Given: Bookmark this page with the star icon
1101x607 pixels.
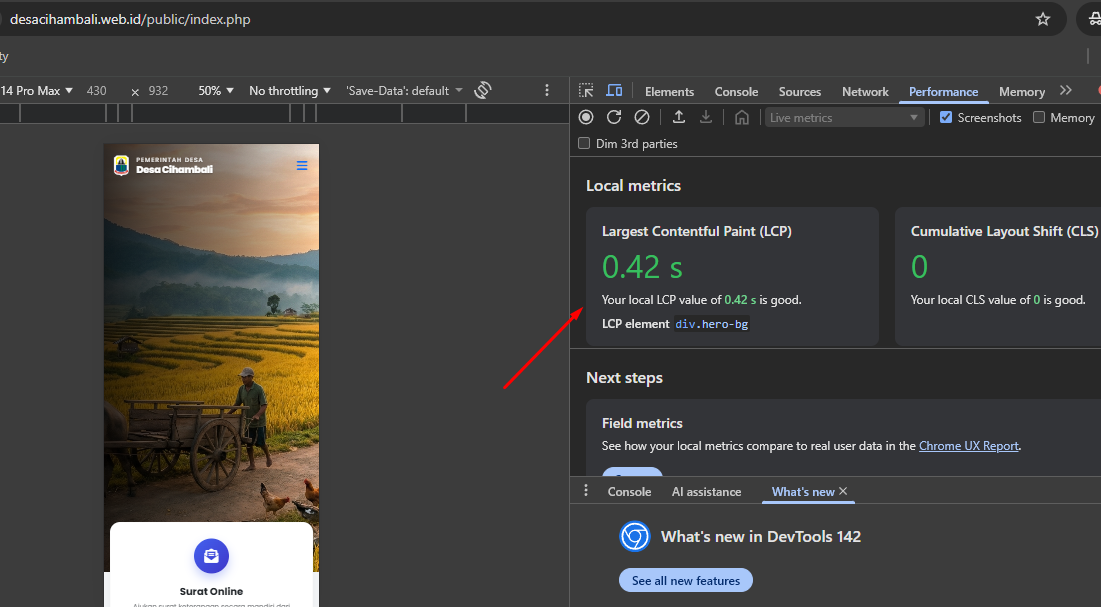Looking at the screenshot, I should click(1043, 19).
